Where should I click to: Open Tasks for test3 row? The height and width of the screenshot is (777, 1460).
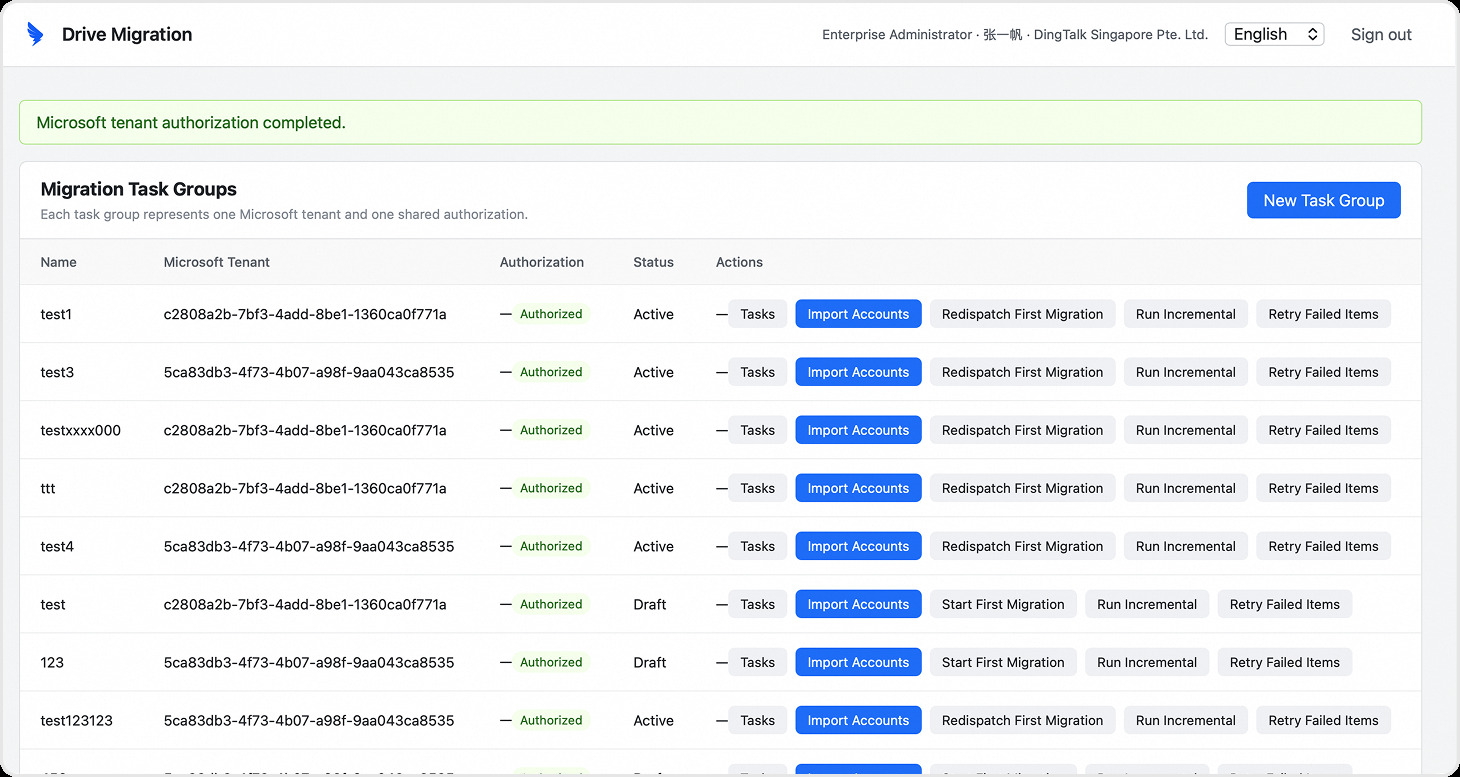tap(757, 372)
